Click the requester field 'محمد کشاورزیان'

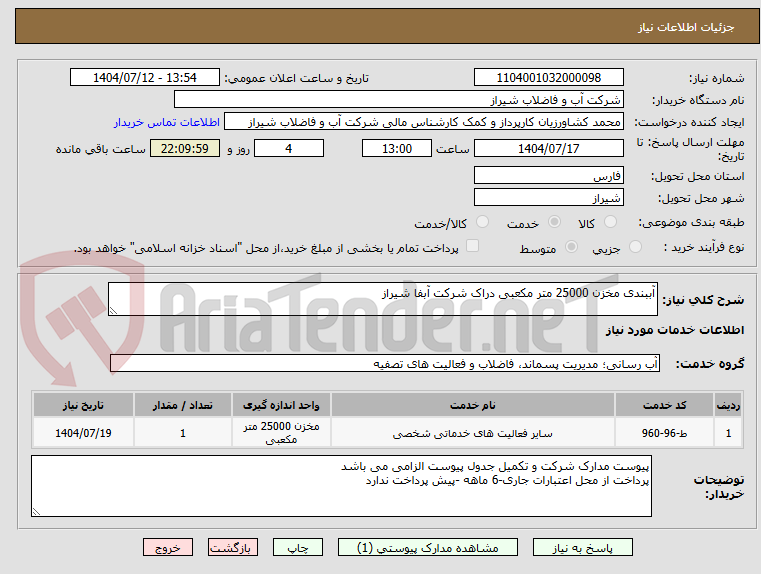424,122
